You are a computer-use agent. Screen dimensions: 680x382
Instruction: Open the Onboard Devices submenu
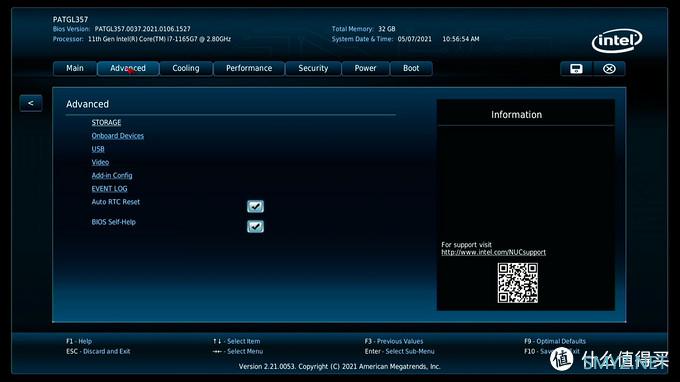click(x=118, y=136)
